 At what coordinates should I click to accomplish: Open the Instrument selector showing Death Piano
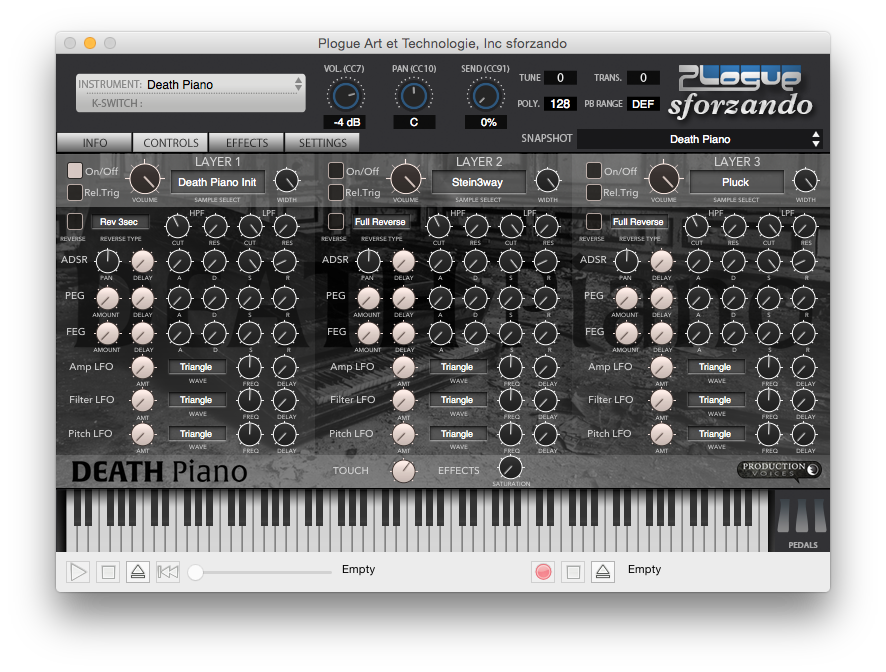point(190,85)
